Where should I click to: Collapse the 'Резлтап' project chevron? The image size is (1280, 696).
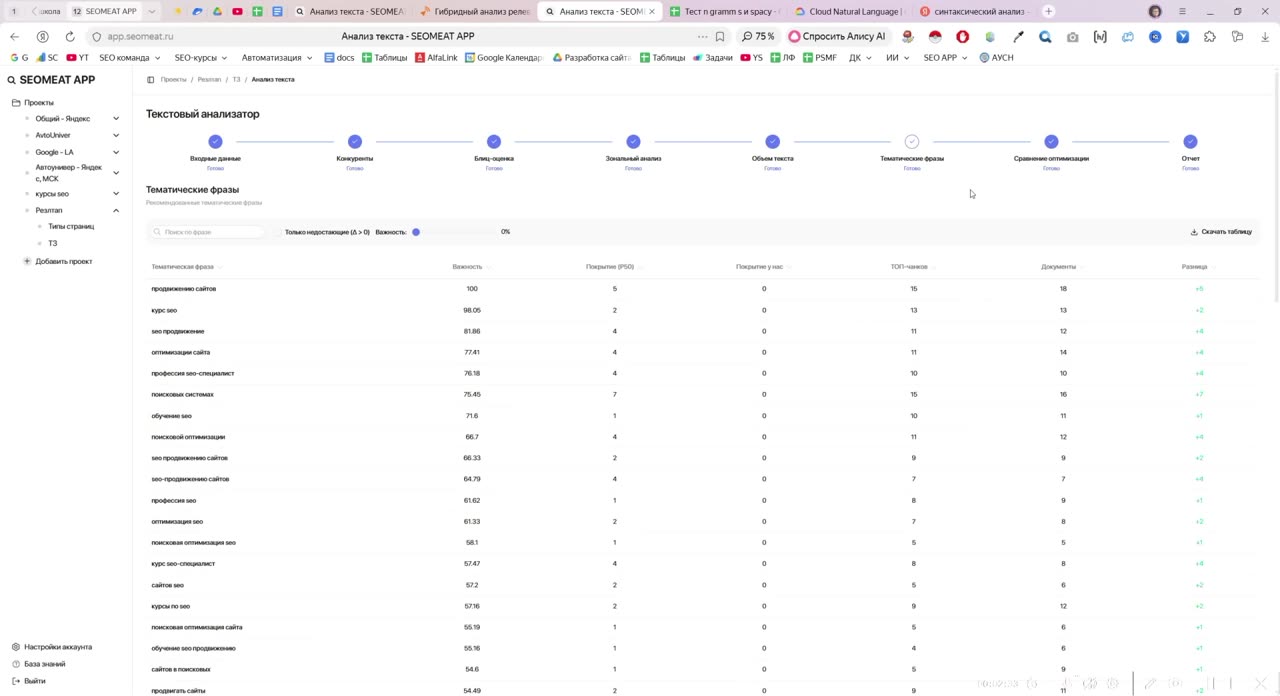[116, 210]
